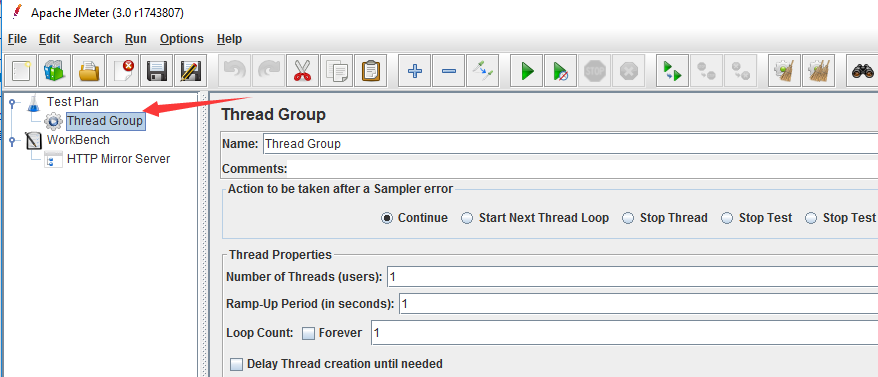Viewport: 878px width, 377px height.
Task: Click the Undo arrow icon
Action: coord(234,71)
